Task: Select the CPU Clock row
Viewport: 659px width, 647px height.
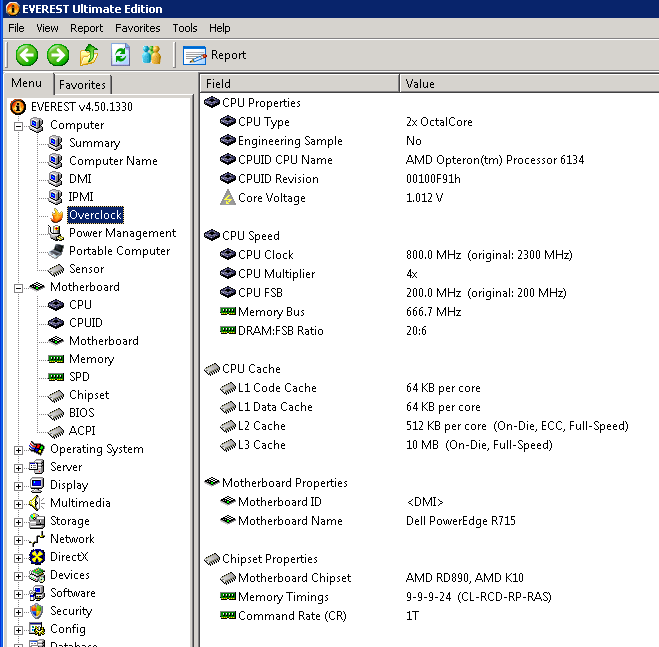Action: coord(430,255)
